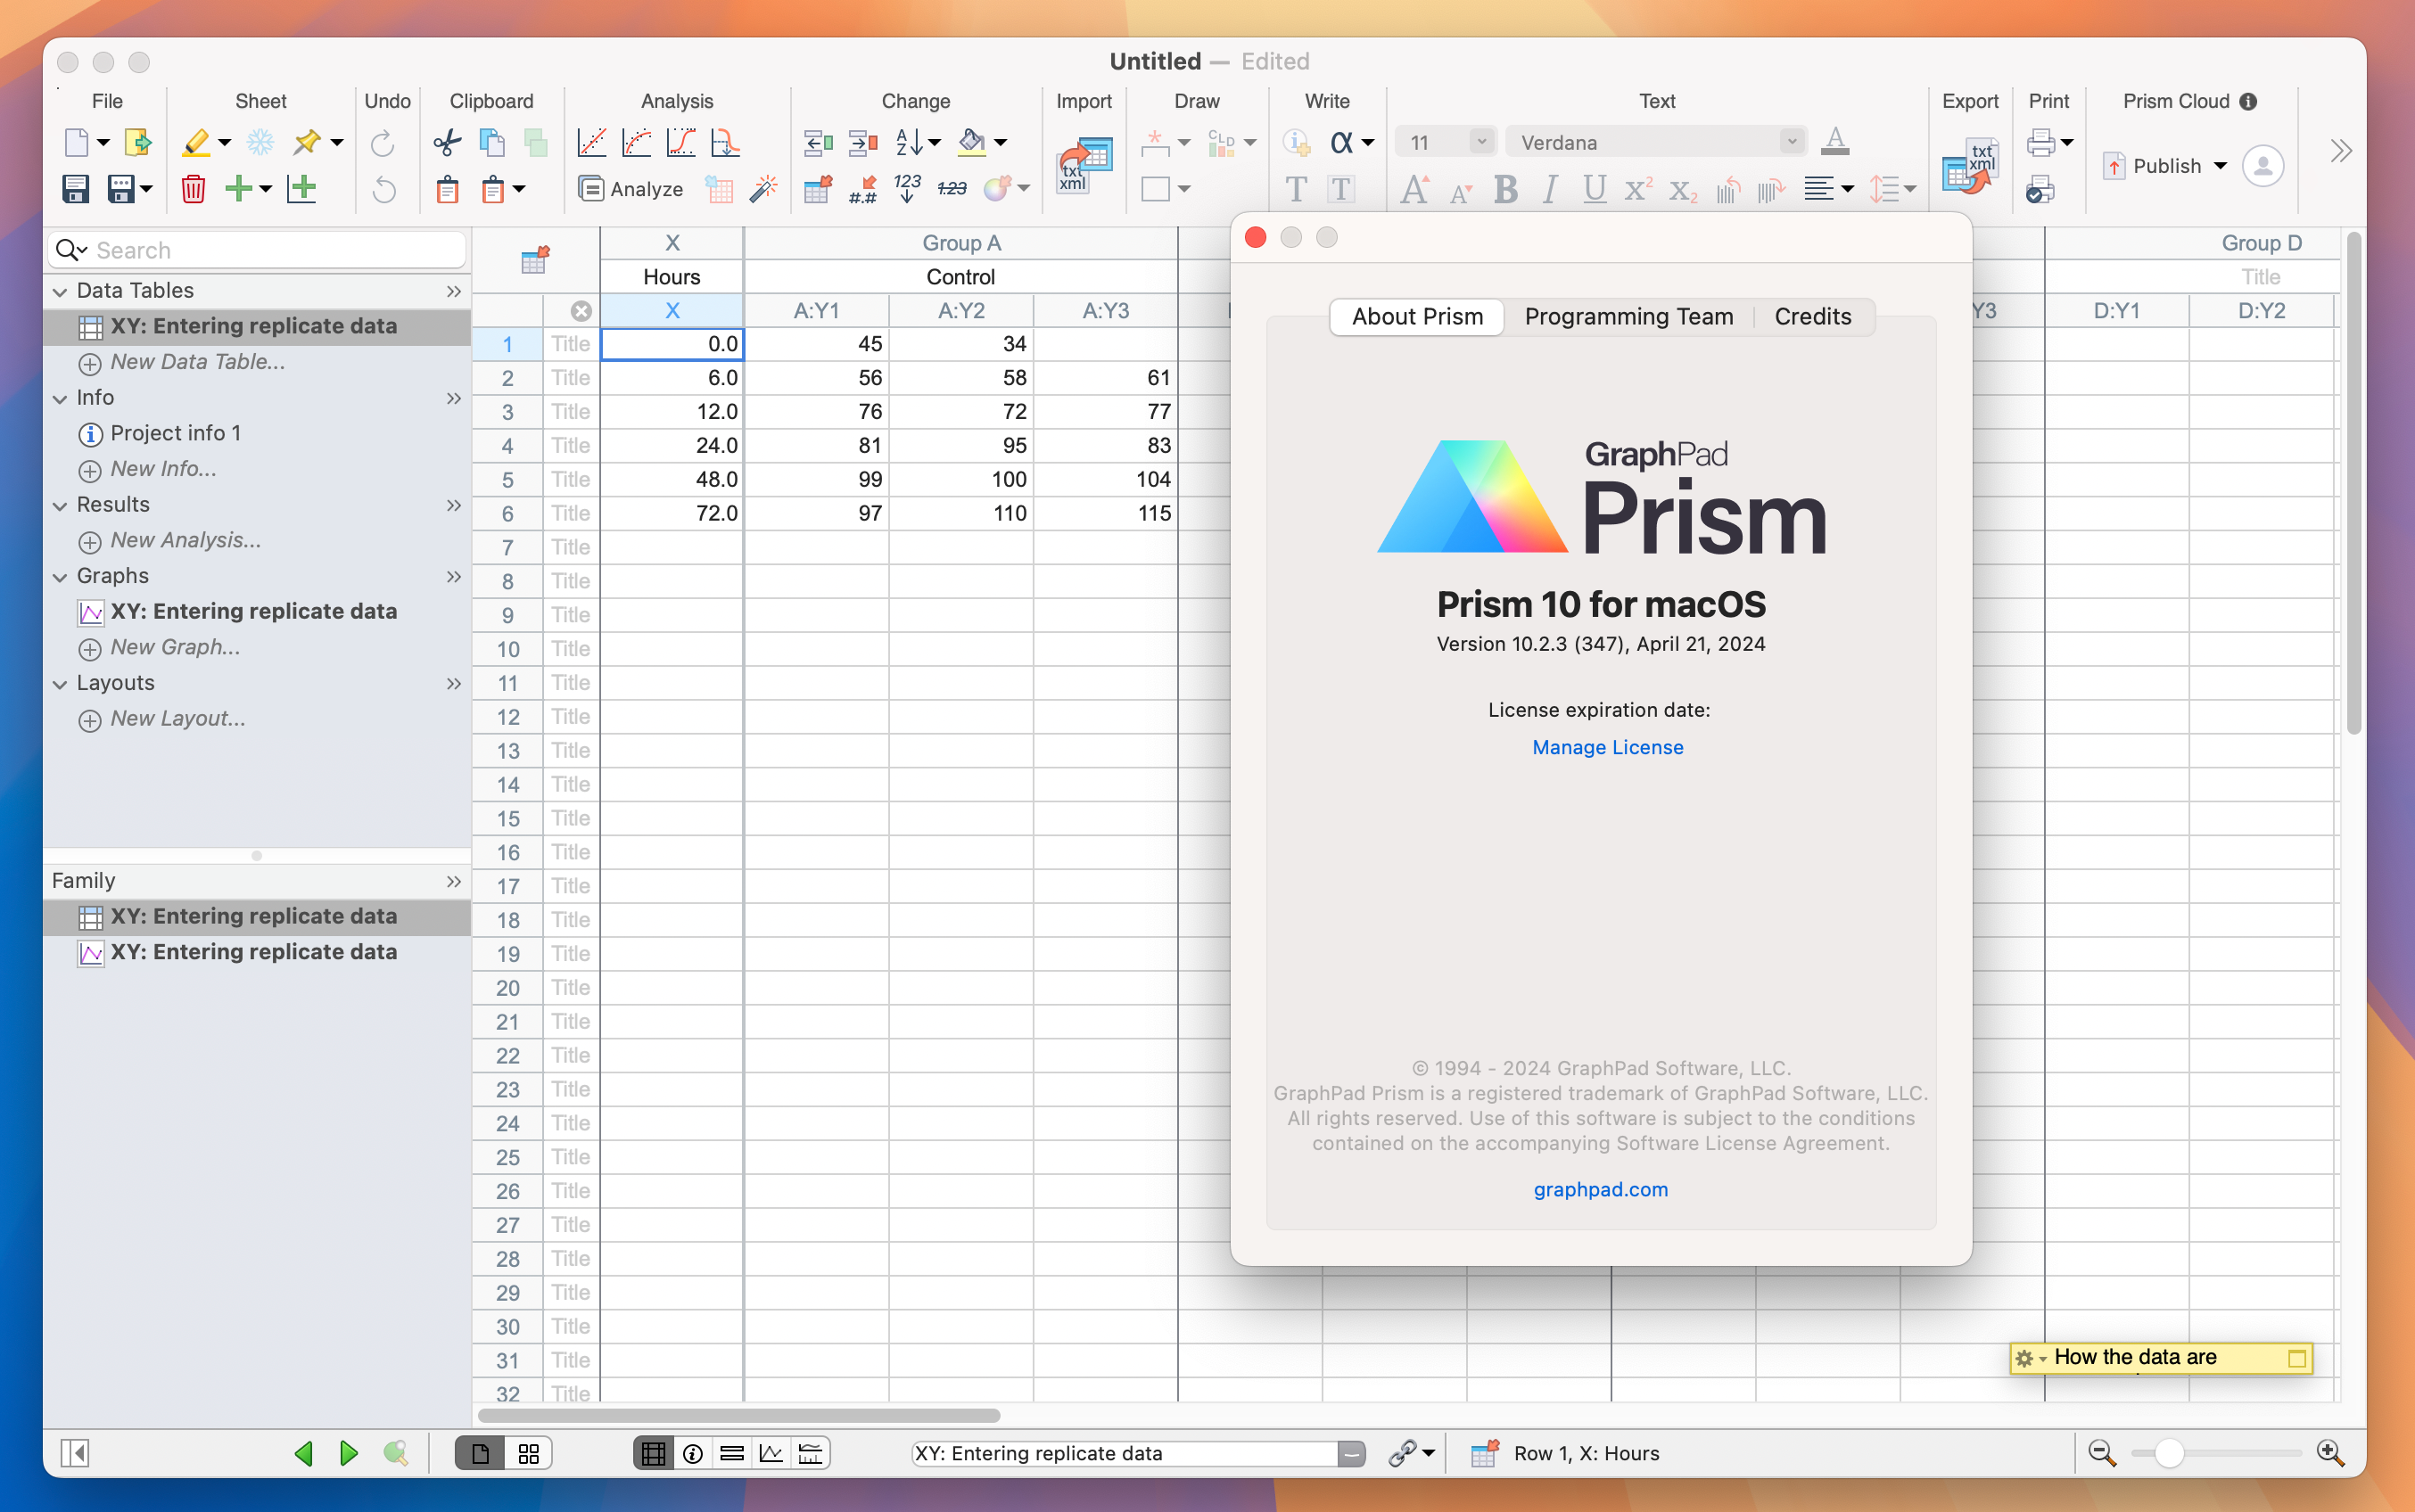This screenshot has width=2415, height=1512.
Task: Click the navigator Search field
Action: [257, 250]
